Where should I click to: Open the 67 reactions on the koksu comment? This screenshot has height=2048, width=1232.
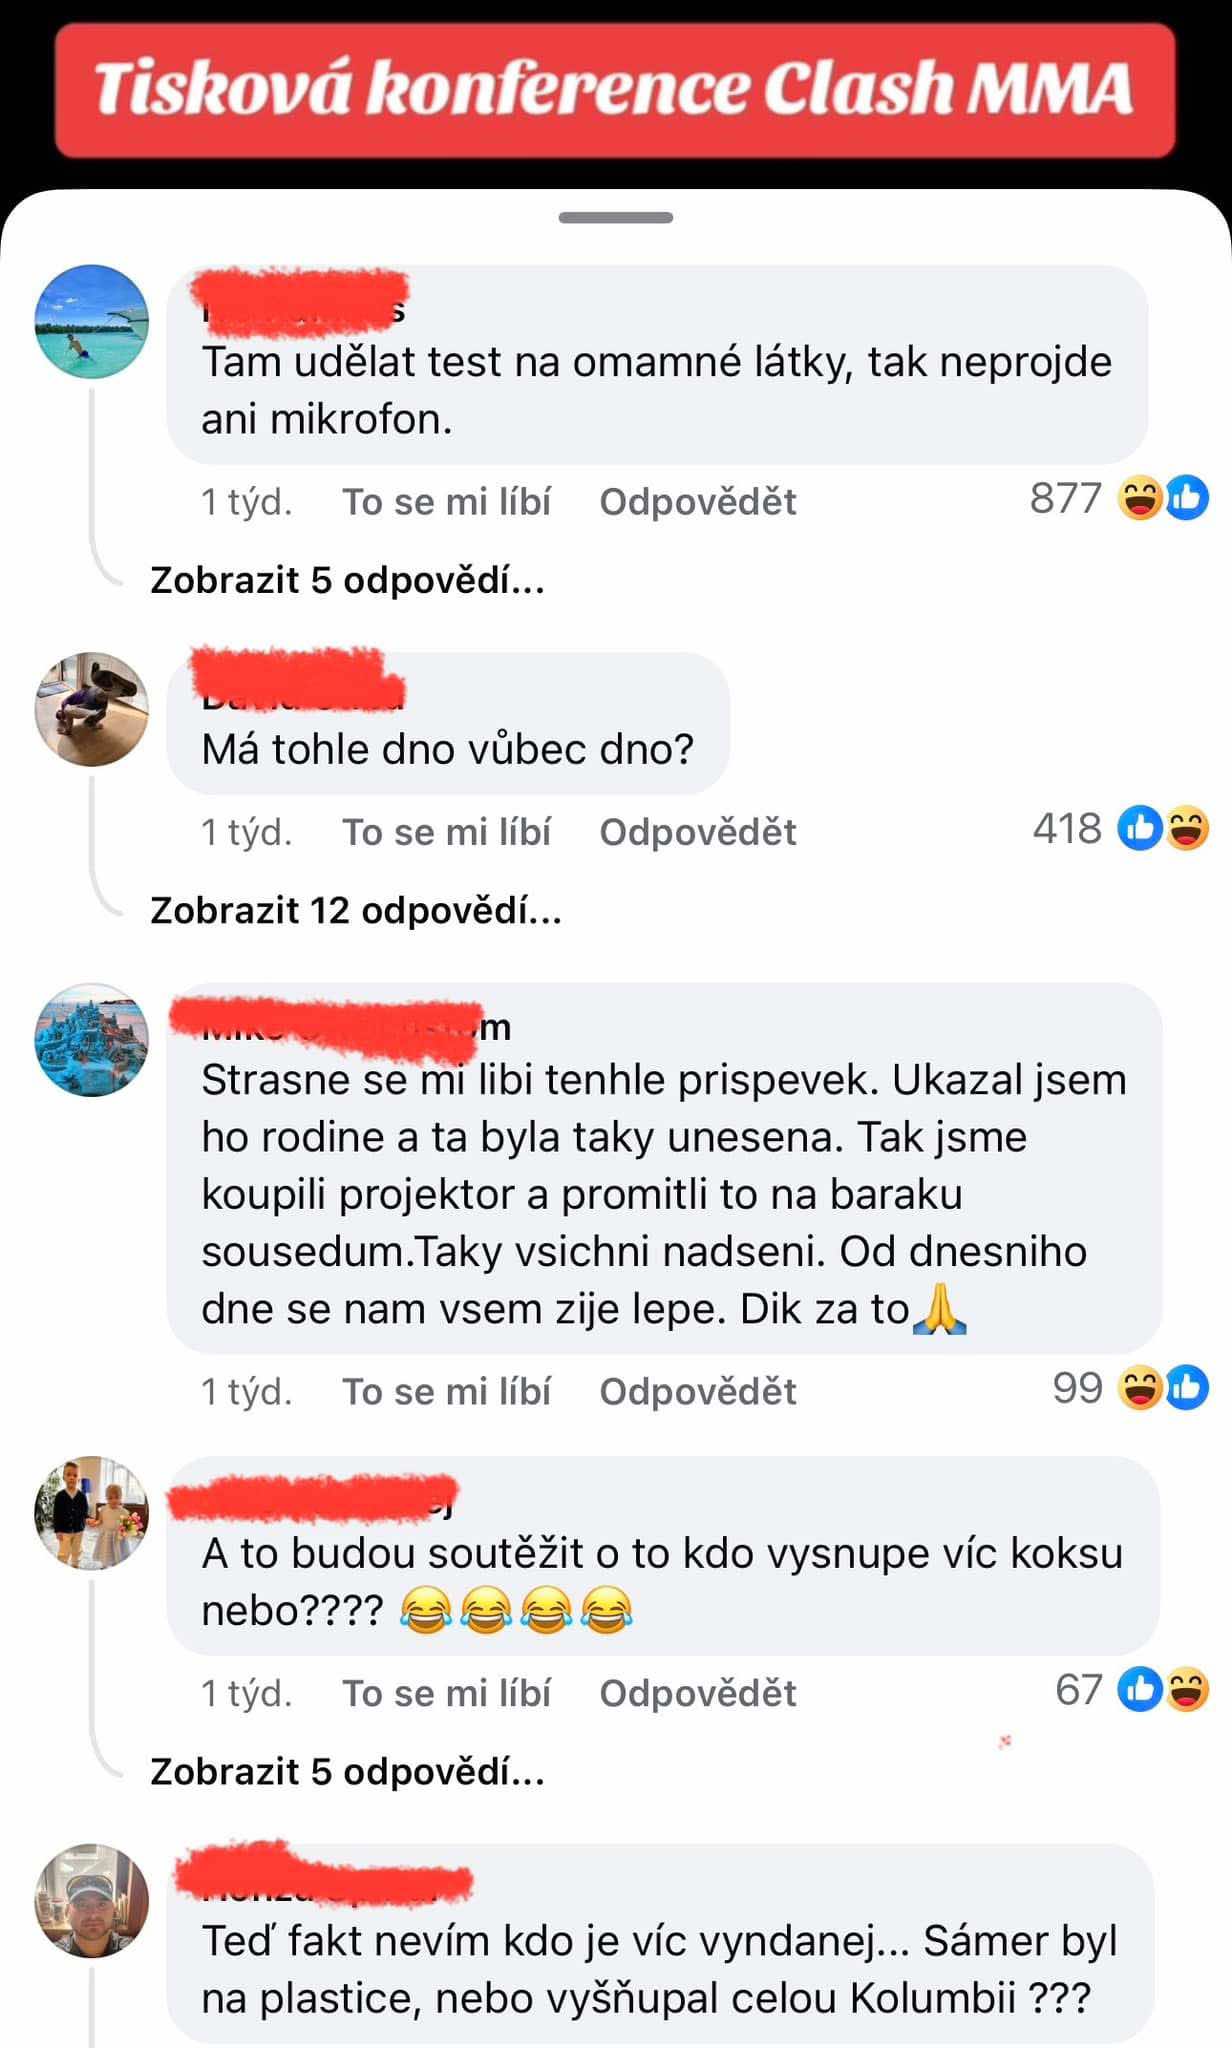click(1132, 1690)
